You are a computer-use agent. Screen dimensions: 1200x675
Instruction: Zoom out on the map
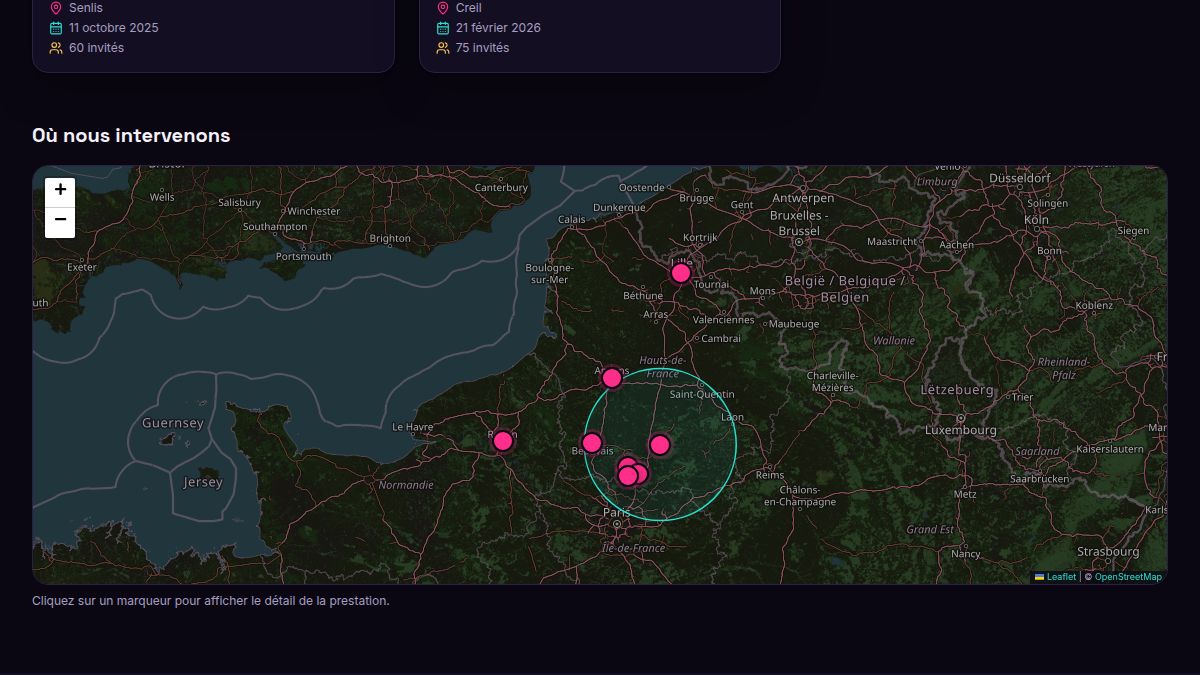pyautogui.click(x=60, y=221)
